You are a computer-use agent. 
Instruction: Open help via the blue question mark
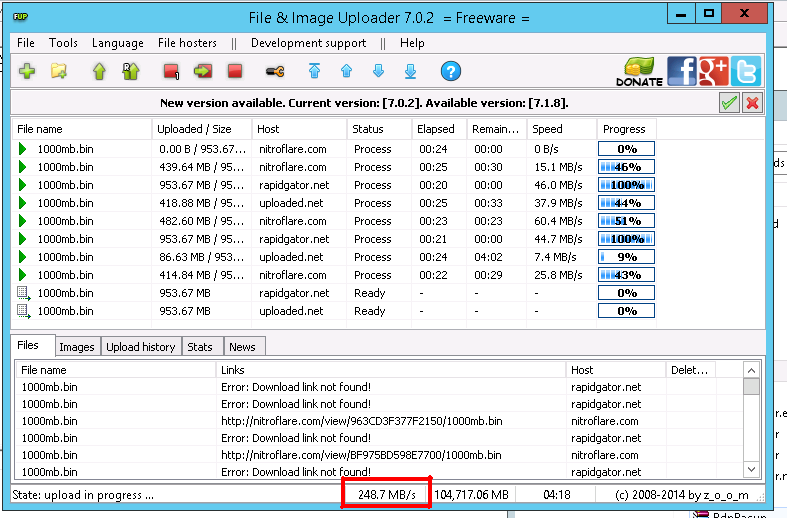pos(451,71)
